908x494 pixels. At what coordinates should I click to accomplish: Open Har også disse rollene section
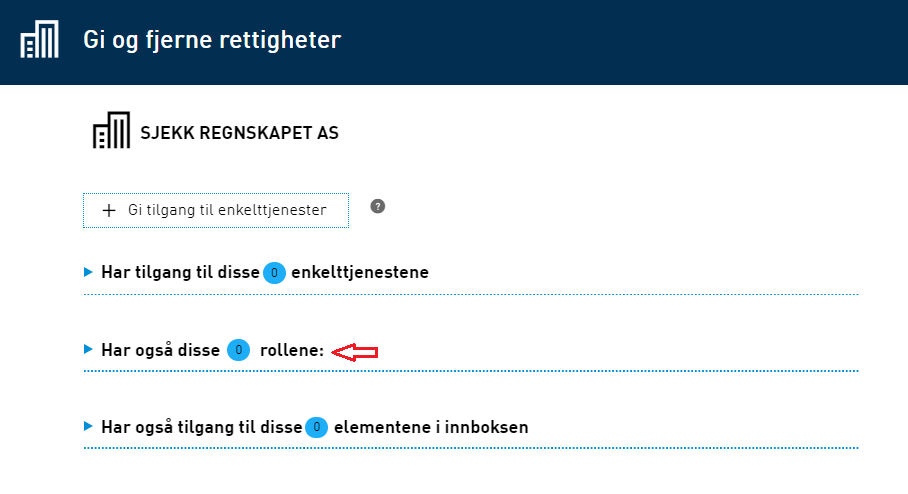(162, 350)
